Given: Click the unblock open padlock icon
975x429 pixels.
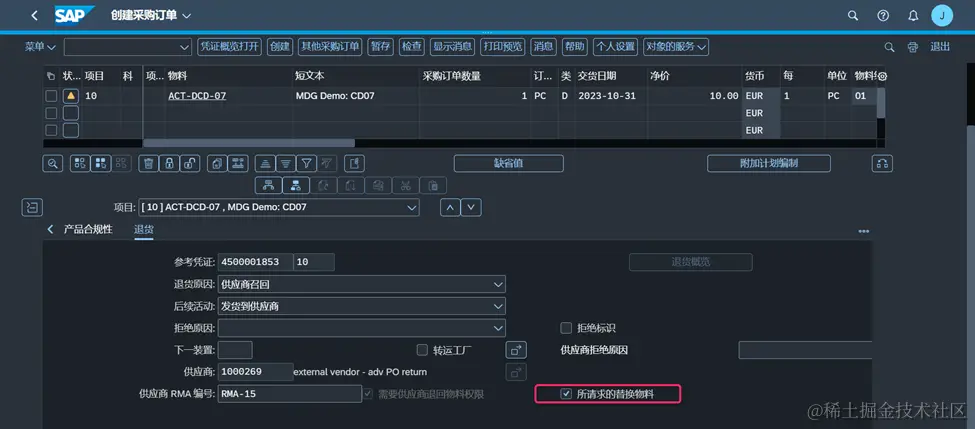Looking at the screenshot, I should click(x=190, y=164).
